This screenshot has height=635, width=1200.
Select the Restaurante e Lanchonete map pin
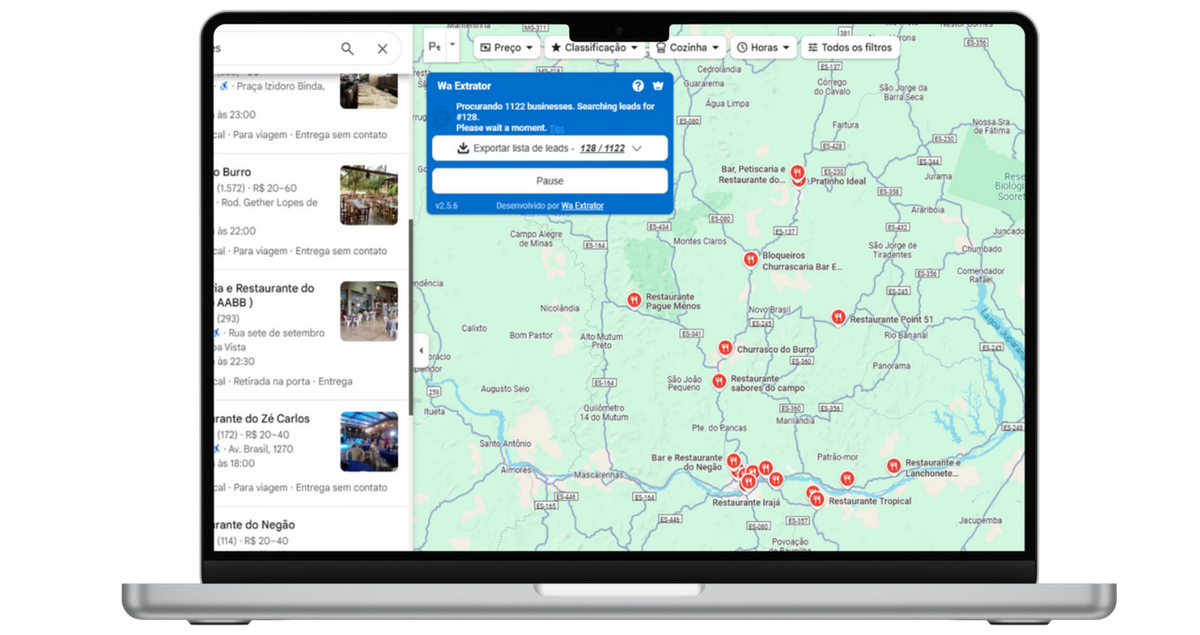tap(893, 465)
